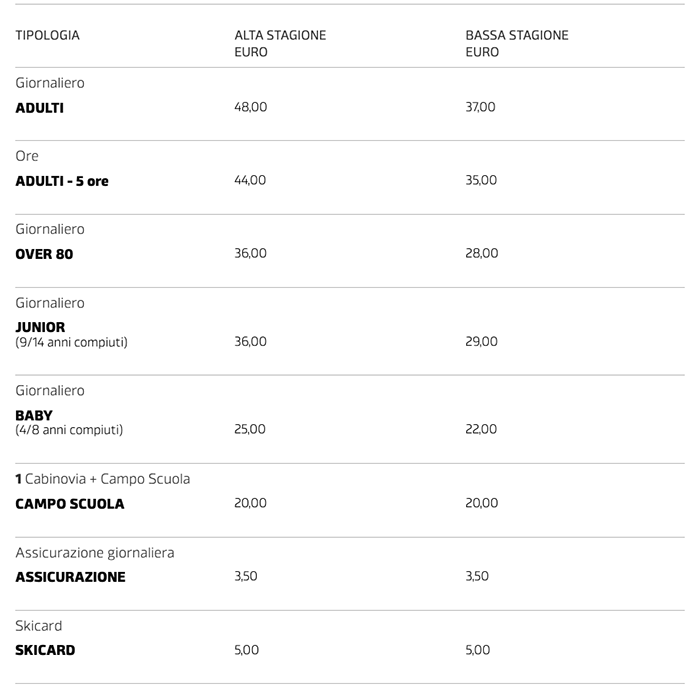Select the JUNIOR ticket label
Screen dimensions: 700x693
click(40, 327)
